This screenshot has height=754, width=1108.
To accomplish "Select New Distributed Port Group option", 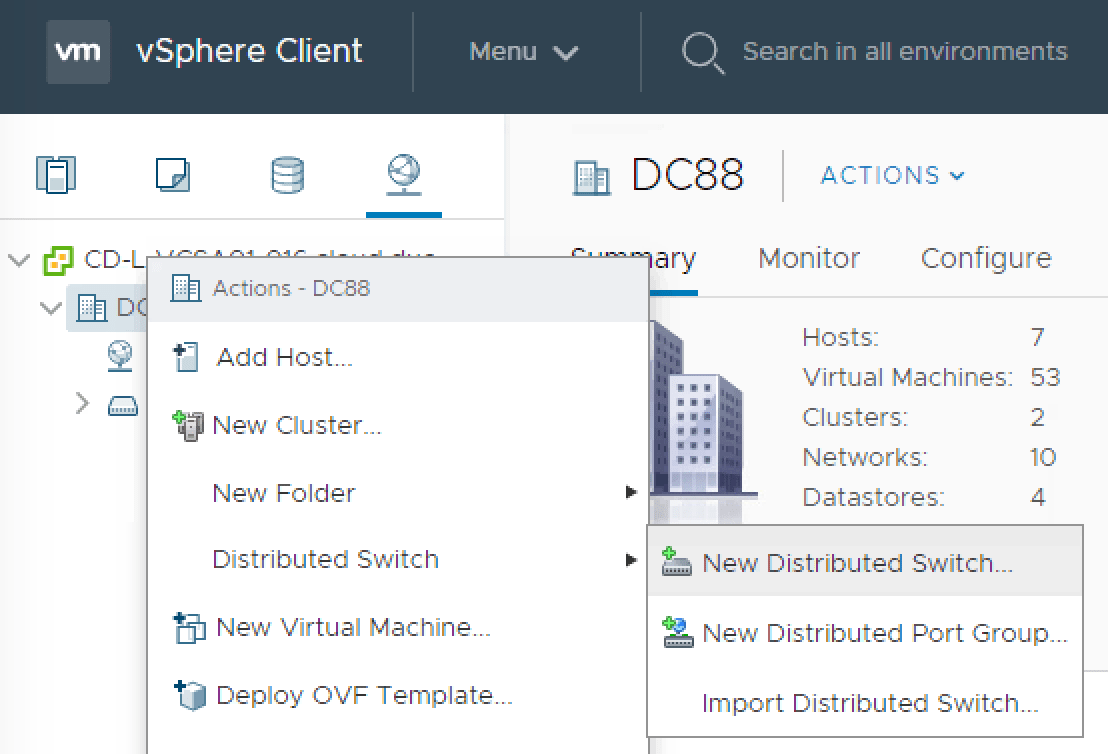I will [x=884, y=633].
